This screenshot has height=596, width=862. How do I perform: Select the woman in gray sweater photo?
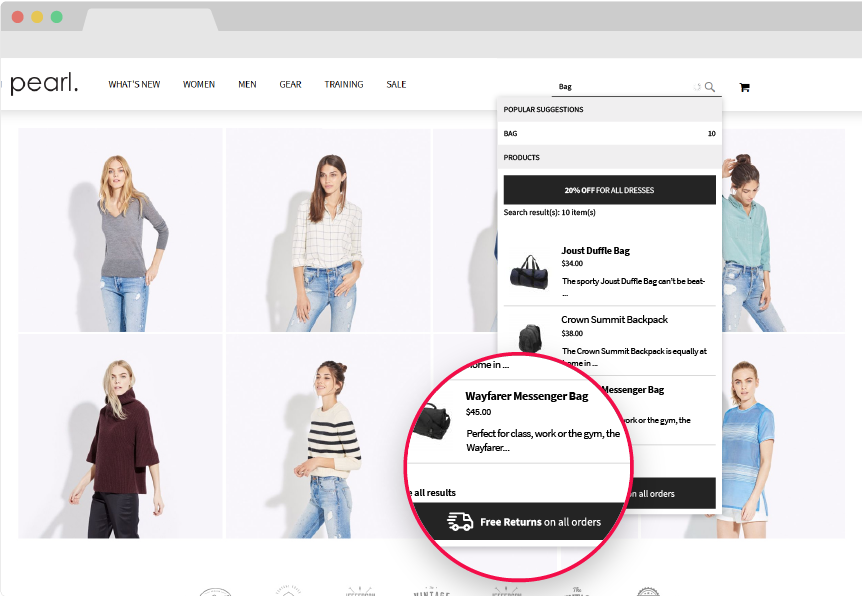point(120,230)
